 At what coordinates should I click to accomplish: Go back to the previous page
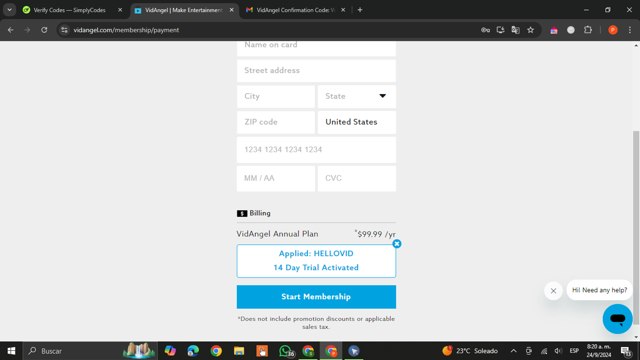[x=11, y=30]
